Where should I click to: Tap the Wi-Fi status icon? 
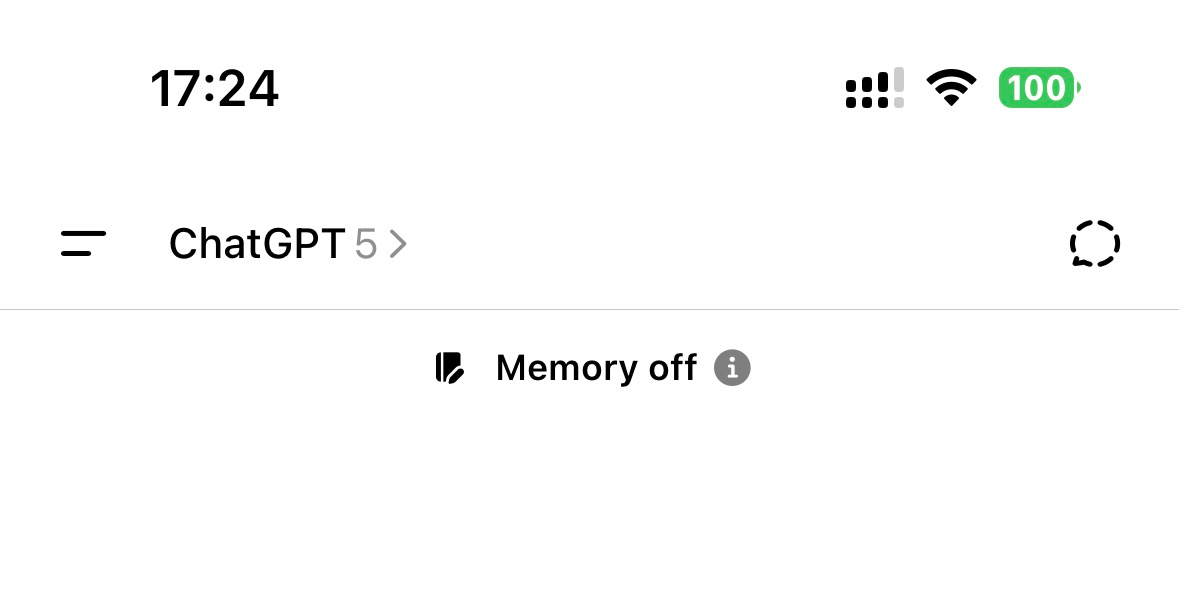coord(951,89)
